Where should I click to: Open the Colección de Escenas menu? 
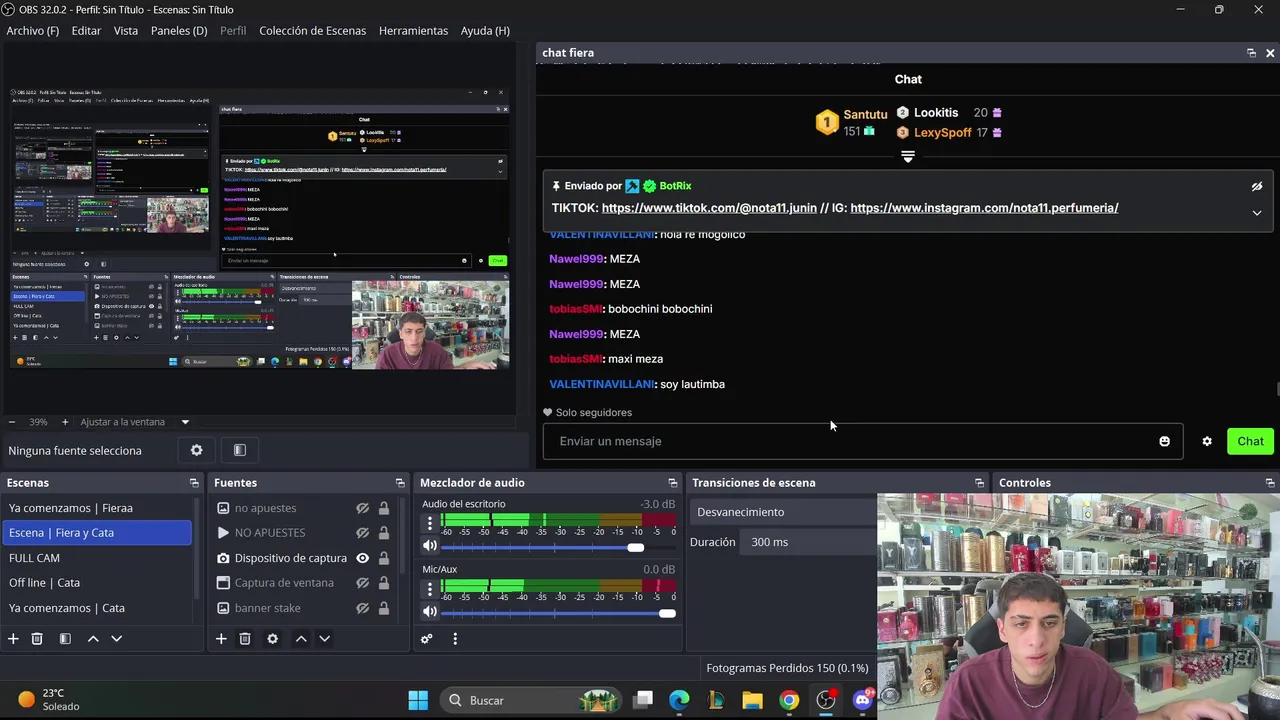pyautogui.click(x=313, y=31)
